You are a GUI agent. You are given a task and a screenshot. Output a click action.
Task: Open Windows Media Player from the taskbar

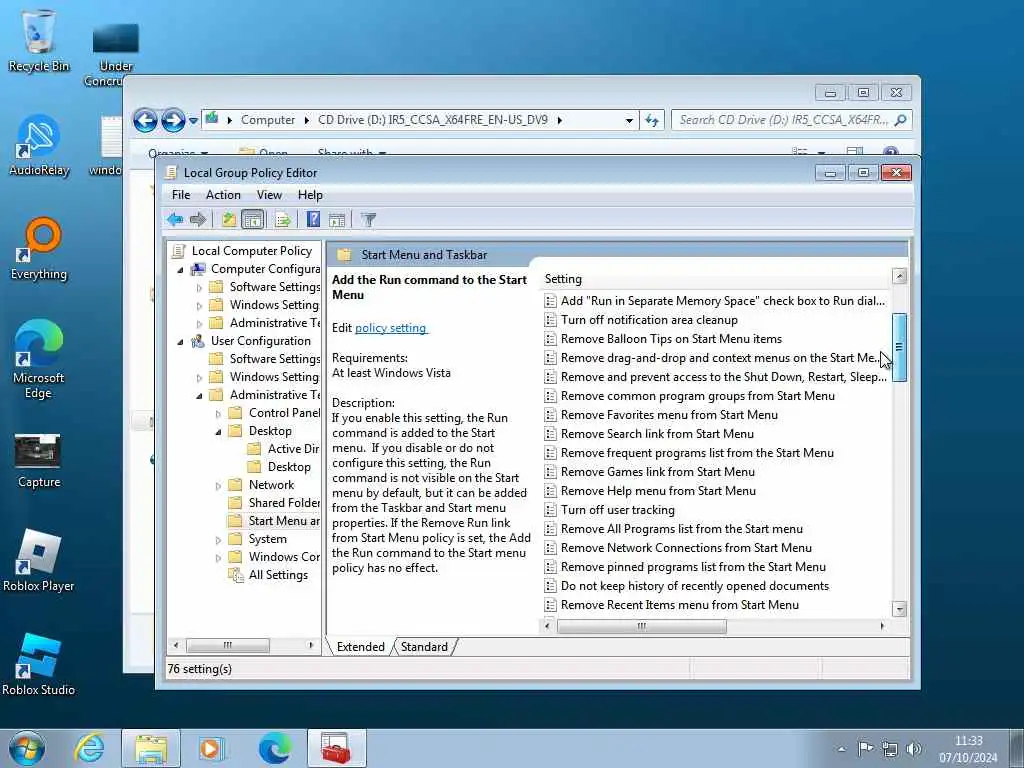[211, 748]
